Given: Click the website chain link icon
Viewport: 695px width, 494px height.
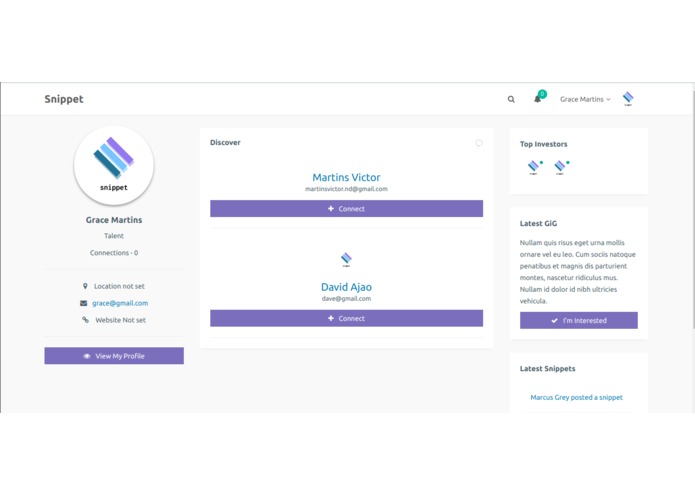Looking at the screenshot, I should [x=85, y=319].
